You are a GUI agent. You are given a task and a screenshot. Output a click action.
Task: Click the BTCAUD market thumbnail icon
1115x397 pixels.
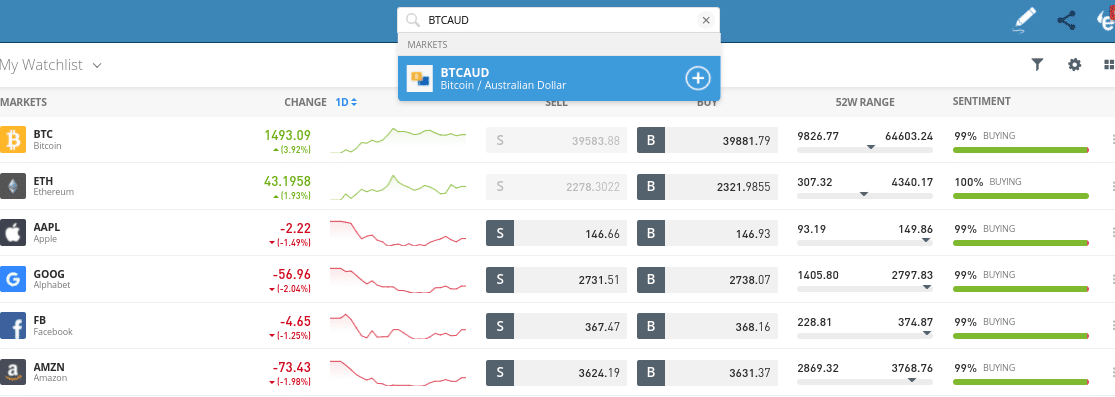pyautogui.click(x=420, y=78)
